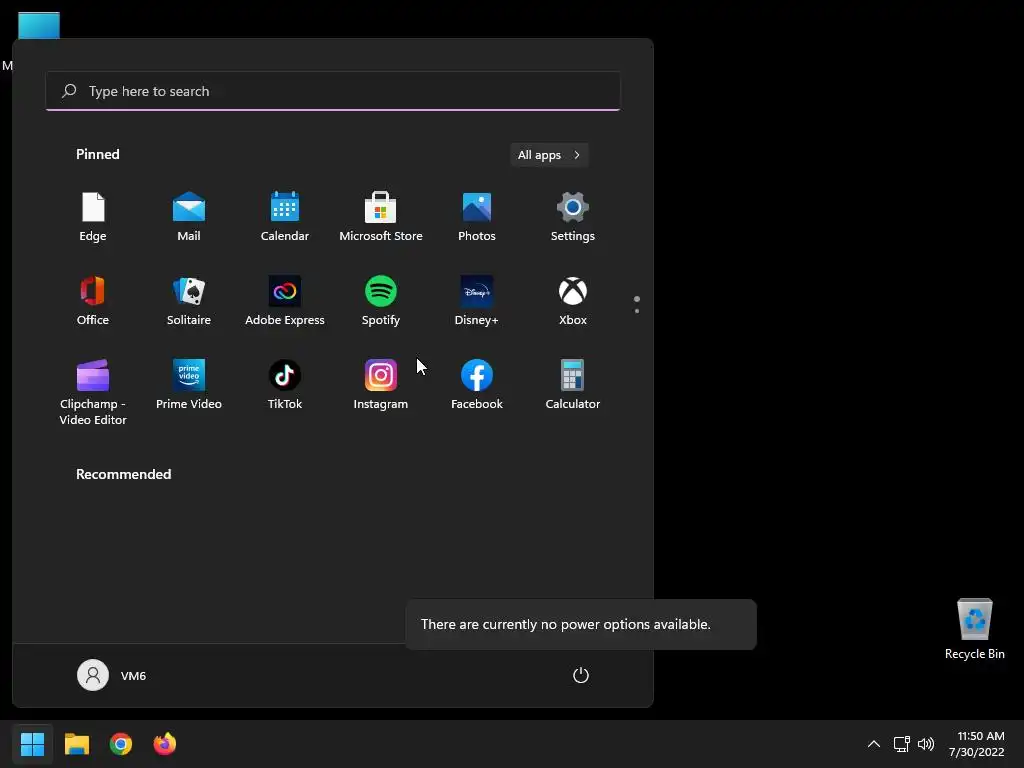Launch the Photos app
Image resolution: width=1024 pixels, height=768 pixels.
477,217
